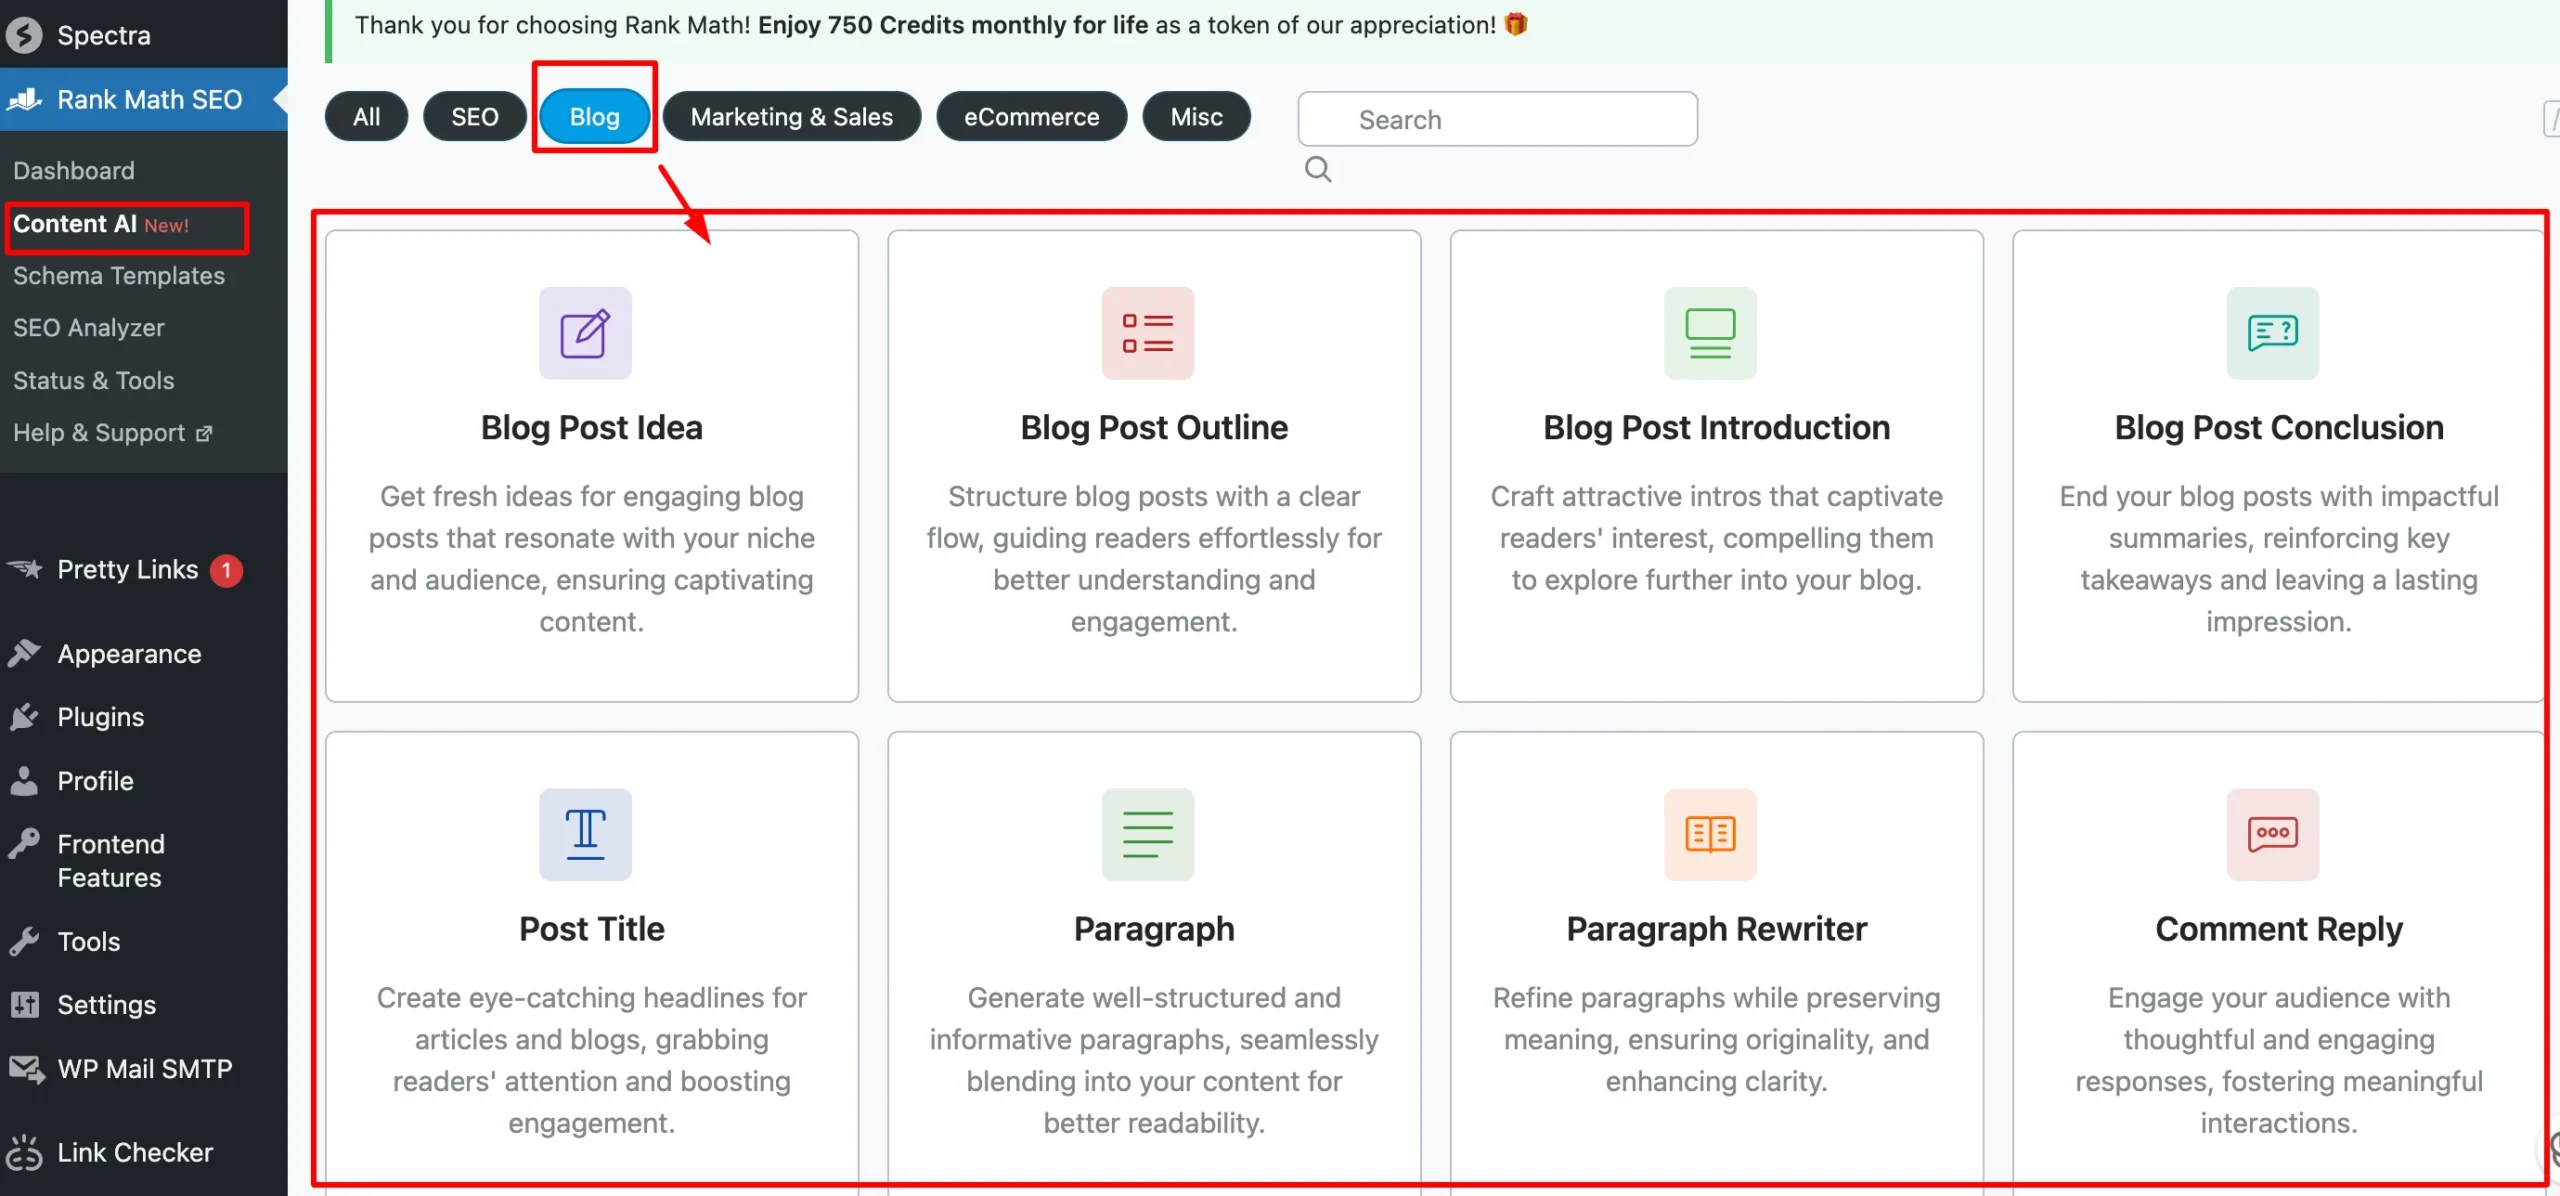Click the Blog Post Introduction monitor icon
2560x1196 pixels.
[x=1710, y=333]
